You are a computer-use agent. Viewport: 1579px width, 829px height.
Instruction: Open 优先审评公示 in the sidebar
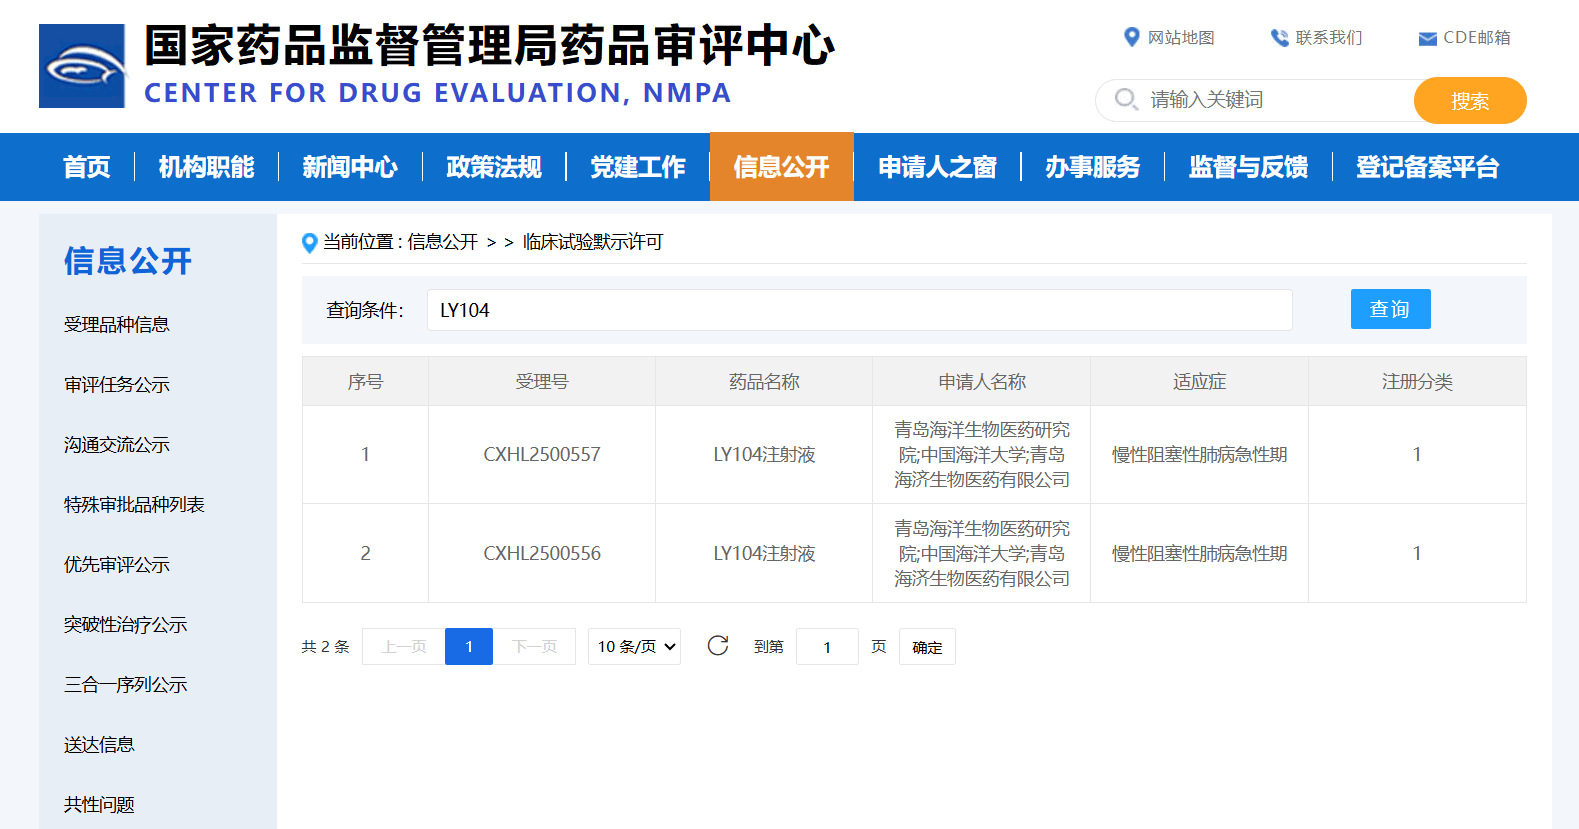click(117, 565)
